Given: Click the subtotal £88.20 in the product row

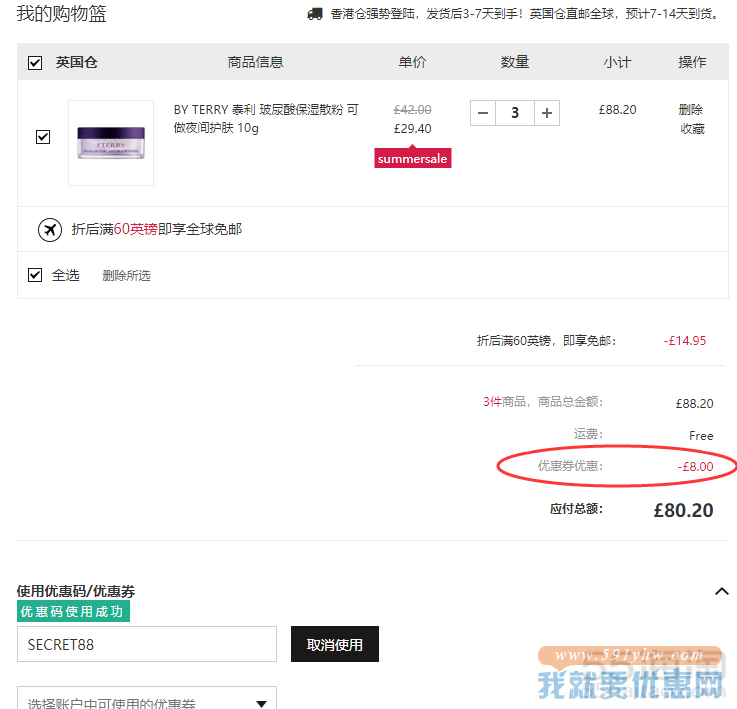Looking at the screenshot, I should 617,110.
